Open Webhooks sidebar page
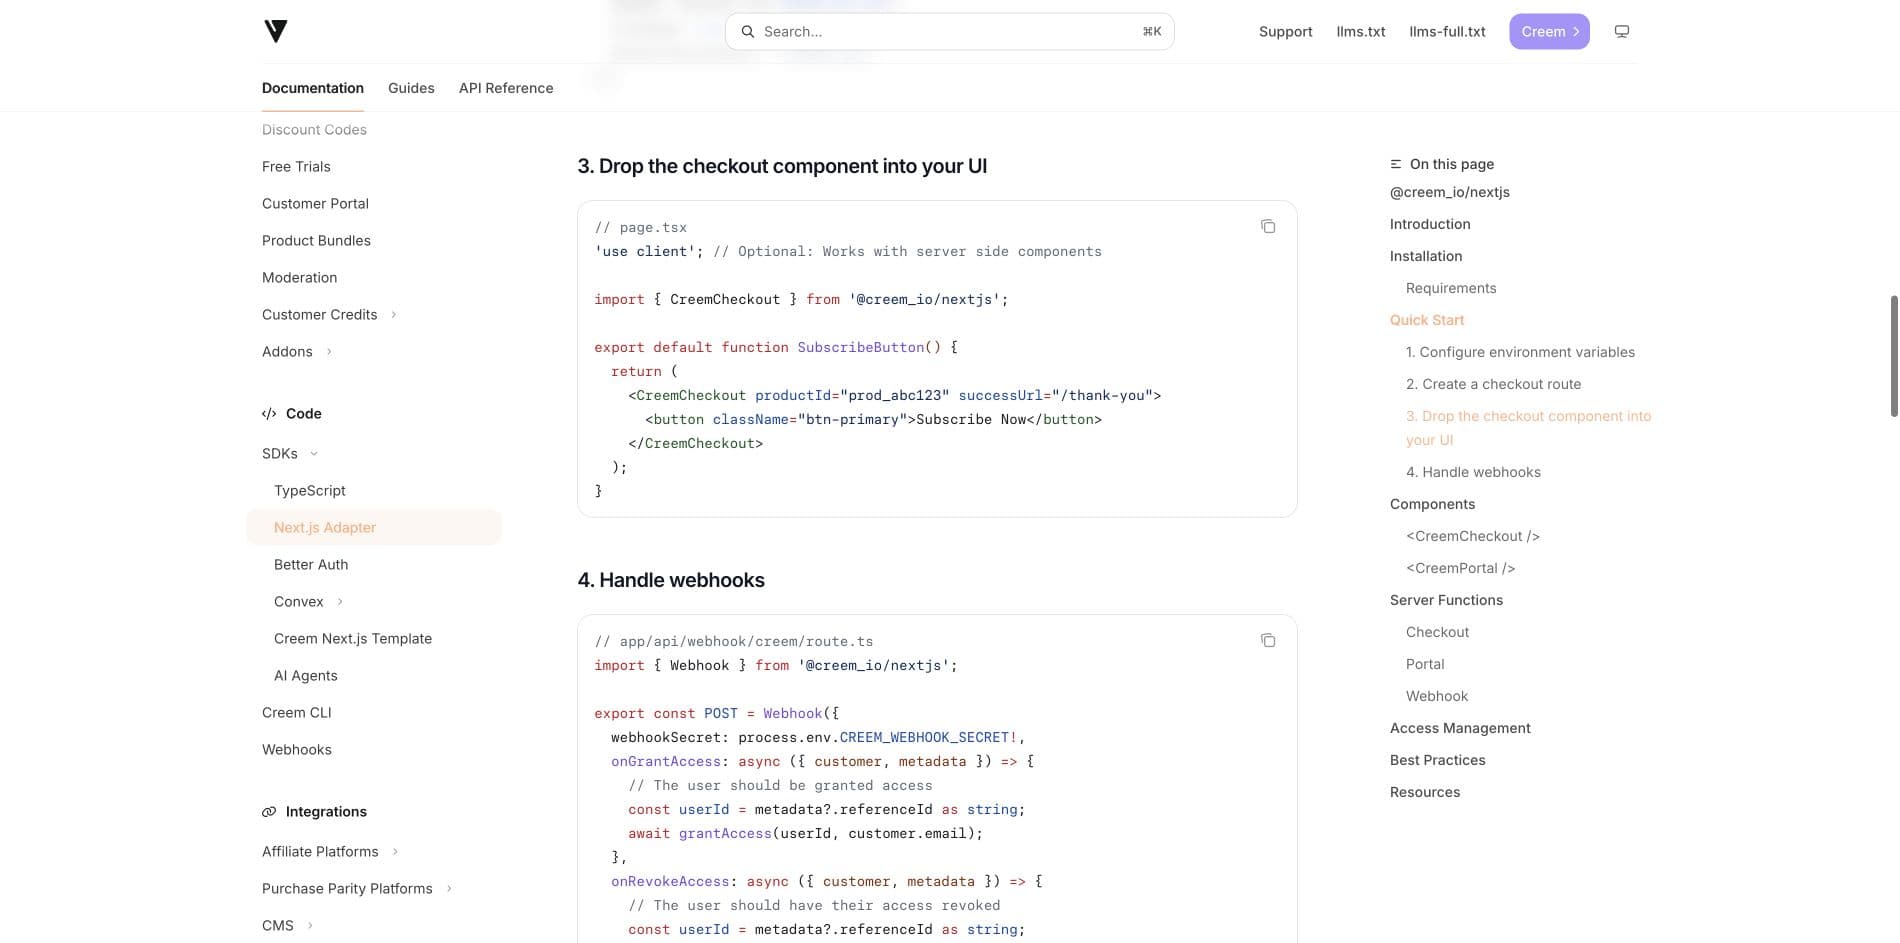 coord(297,750)
